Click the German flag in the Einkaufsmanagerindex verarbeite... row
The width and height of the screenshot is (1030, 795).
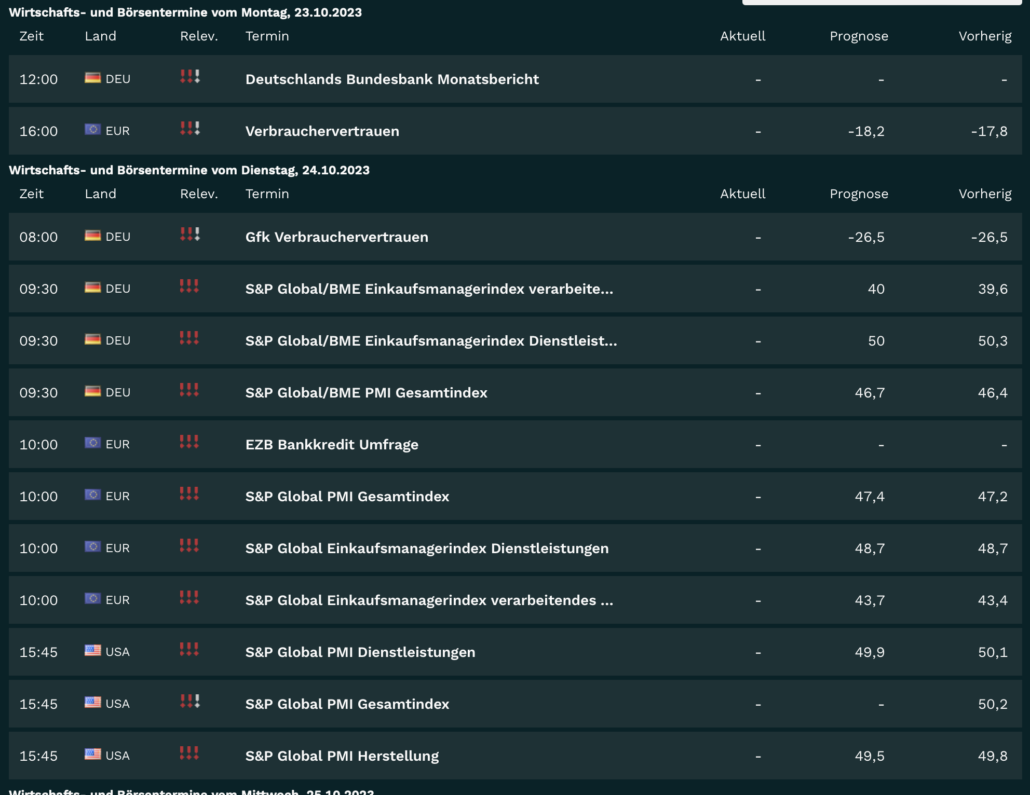point(93,288)
